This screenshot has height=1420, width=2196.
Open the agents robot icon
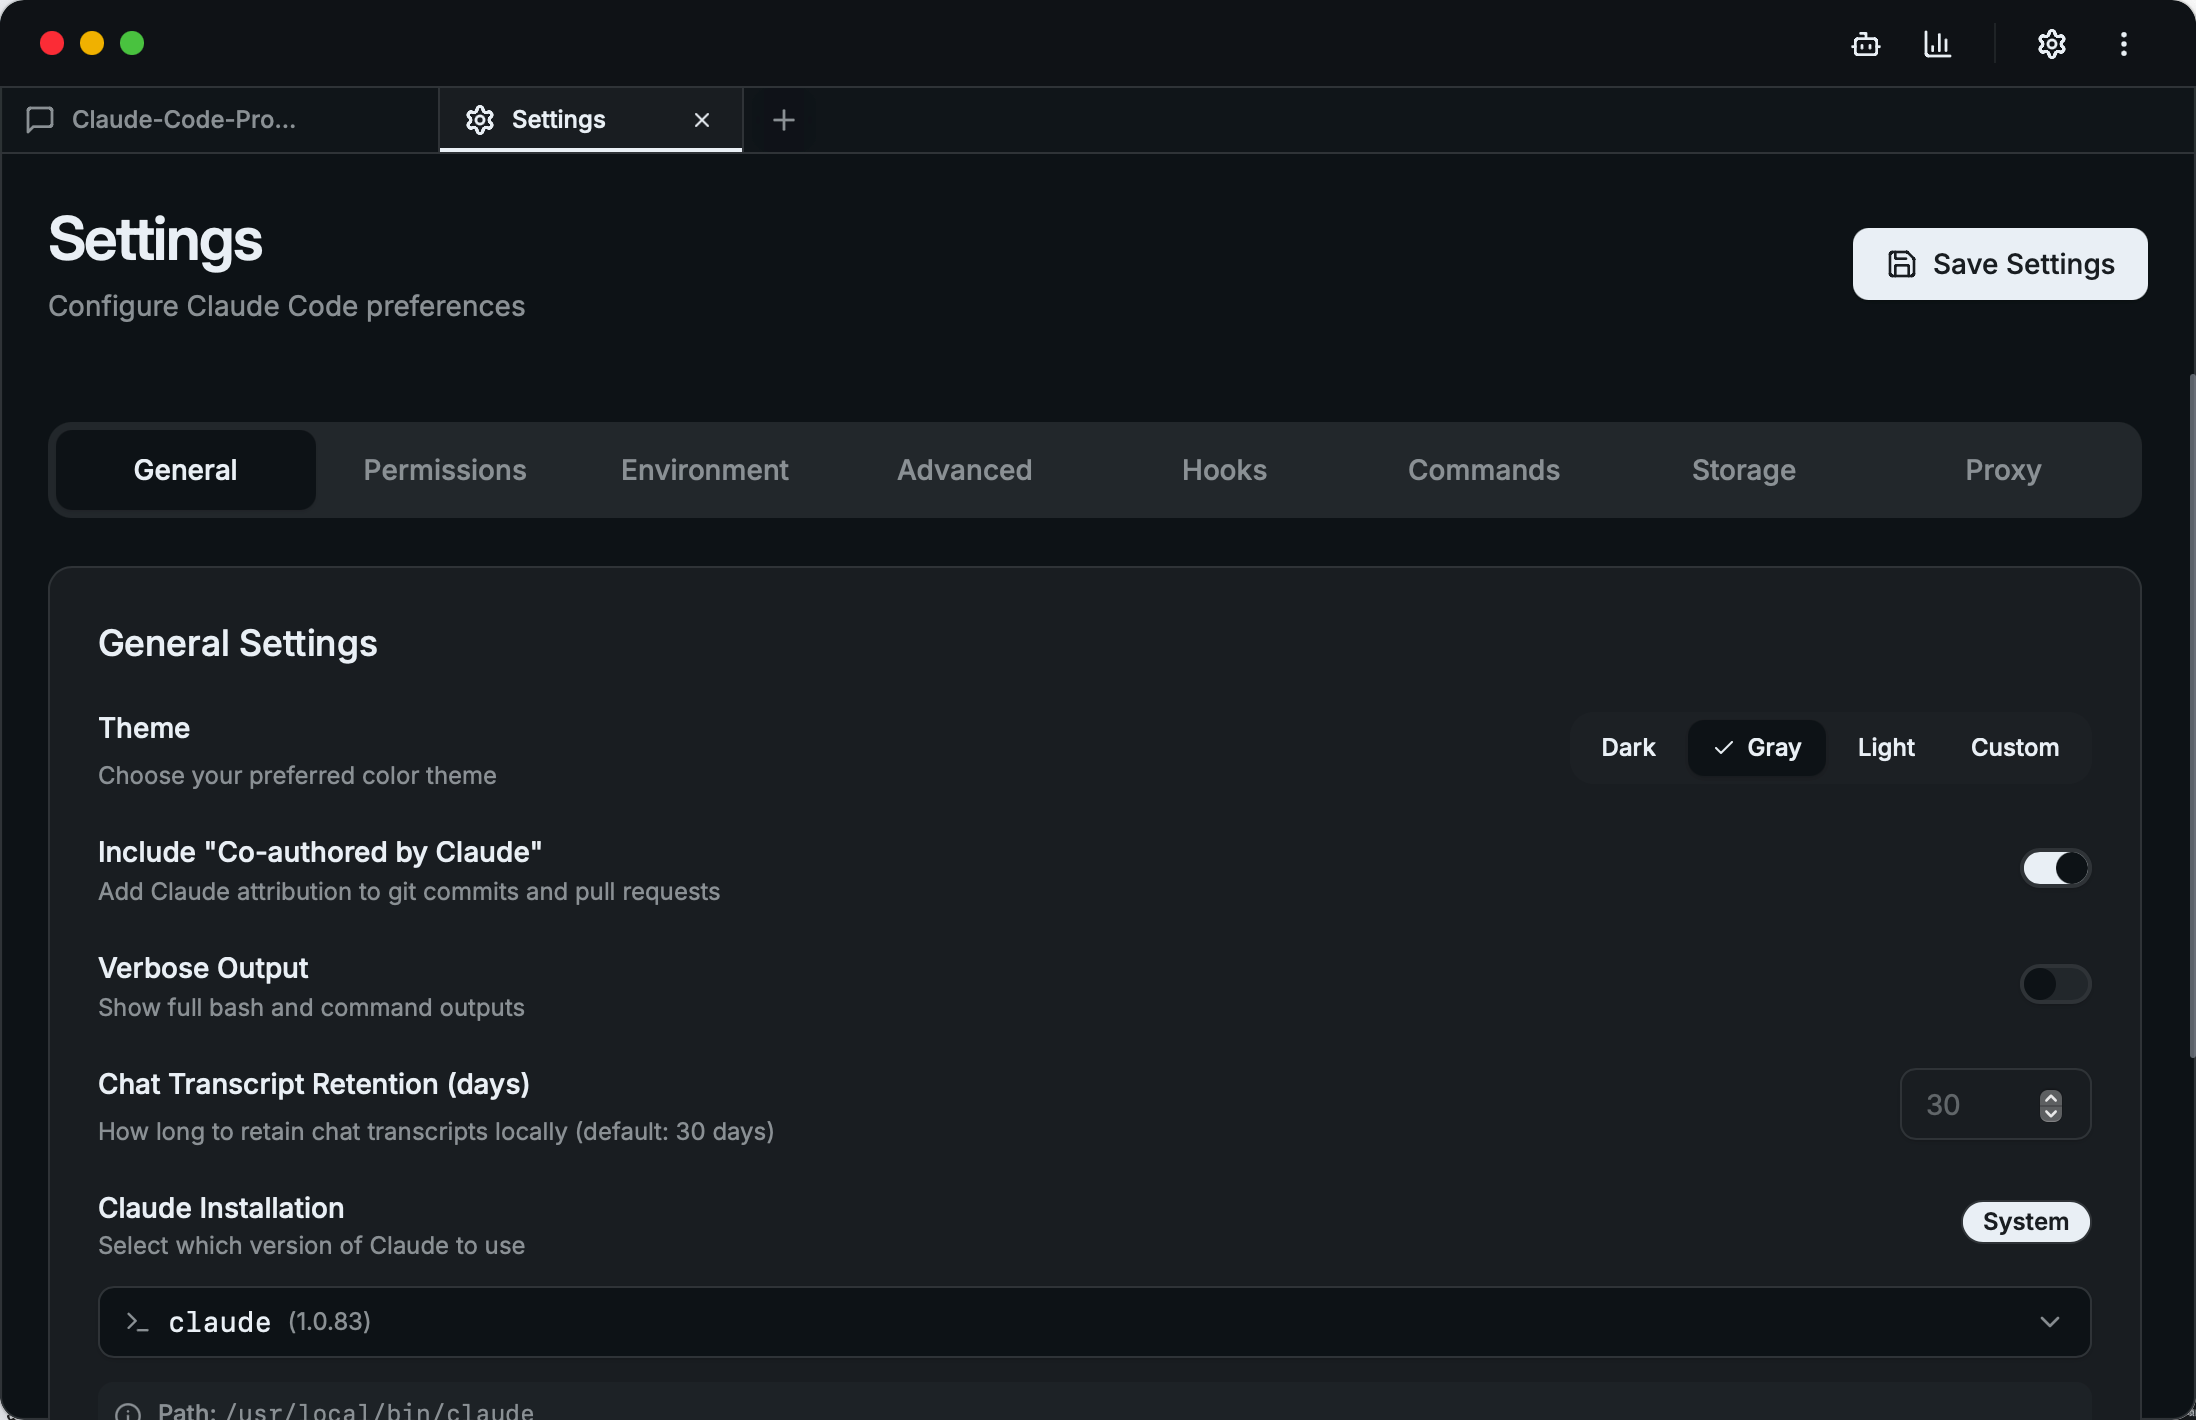coord(1865,44)
